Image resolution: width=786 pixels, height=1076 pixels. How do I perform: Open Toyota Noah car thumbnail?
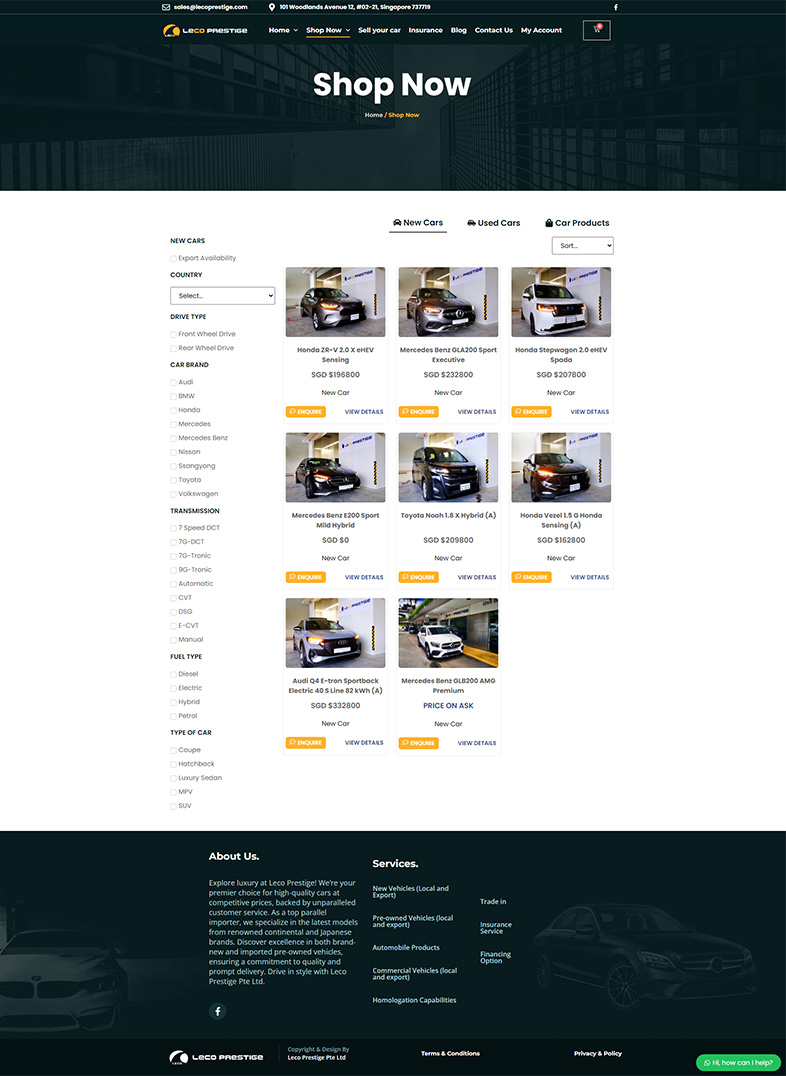click(x=448, y=467)
